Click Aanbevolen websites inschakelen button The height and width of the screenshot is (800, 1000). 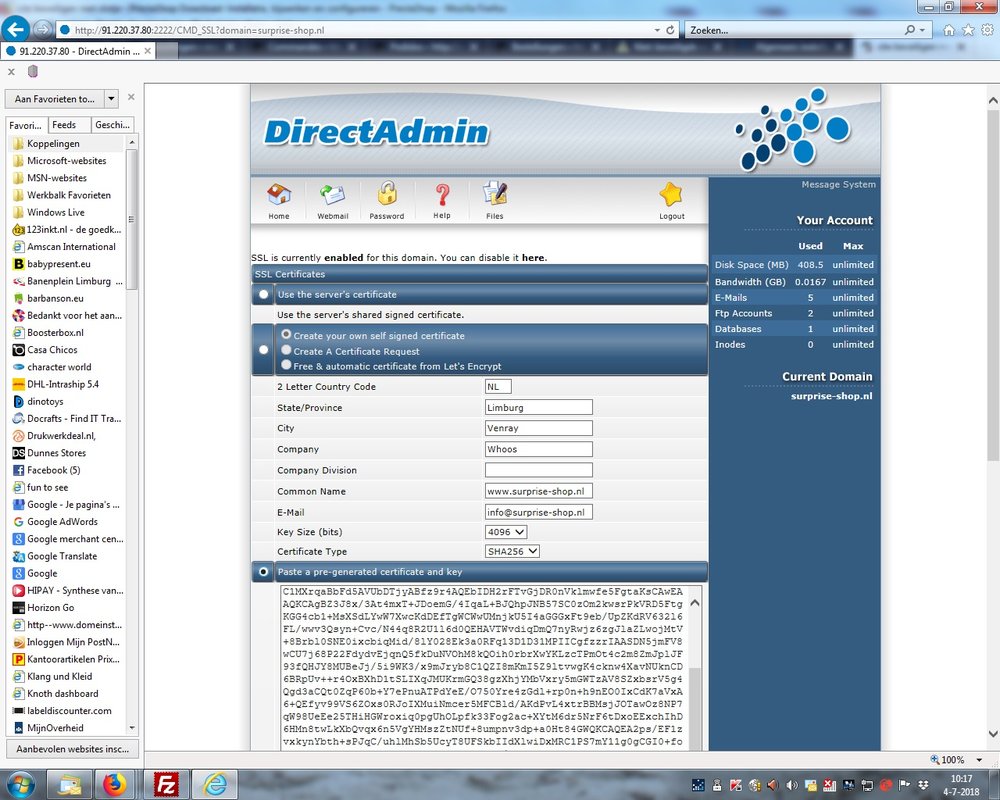(x=72, y=749)
